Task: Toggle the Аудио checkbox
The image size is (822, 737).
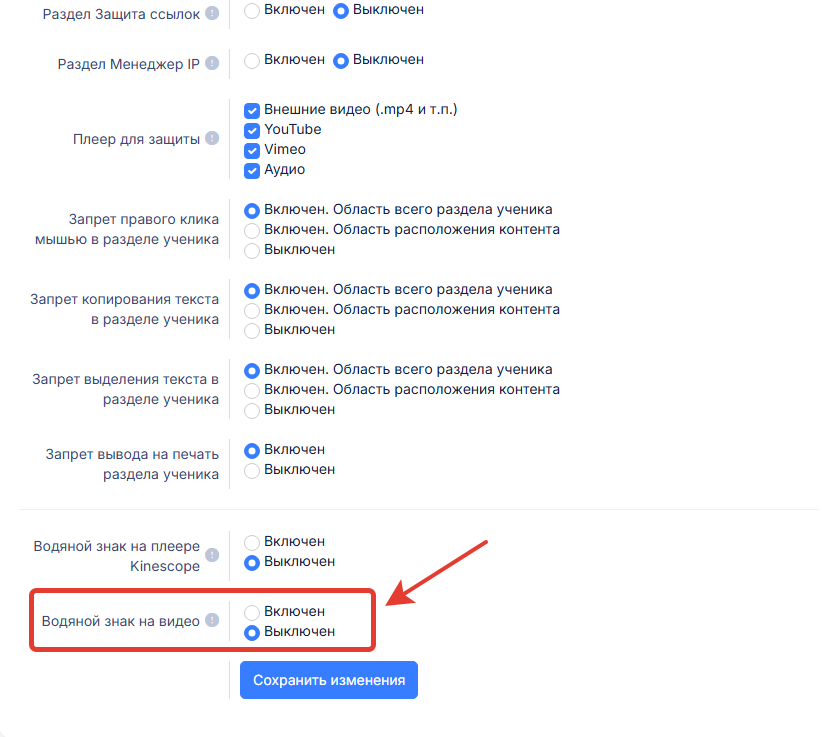Action: tap(252, 170)
